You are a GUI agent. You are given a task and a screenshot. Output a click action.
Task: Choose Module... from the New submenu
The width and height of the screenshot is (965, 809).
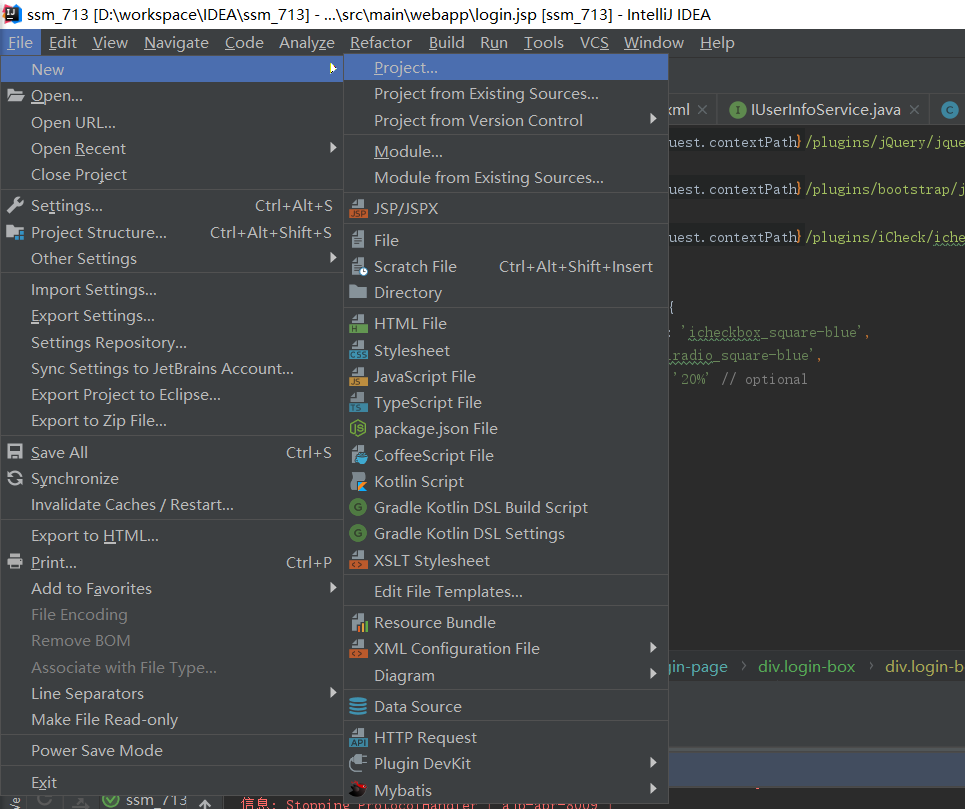point(506,151)
